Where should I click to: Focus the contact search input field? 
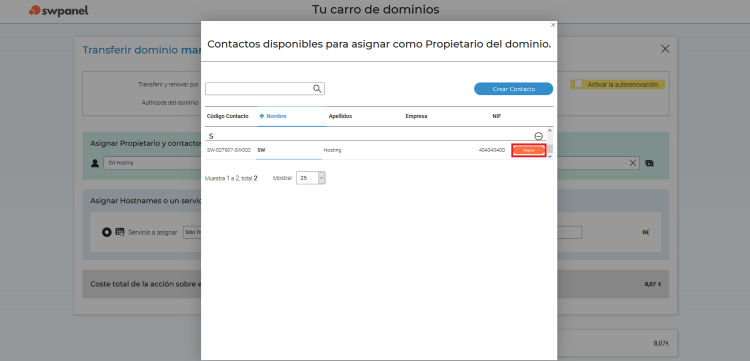pyautogui.click(x=259, y=88)
